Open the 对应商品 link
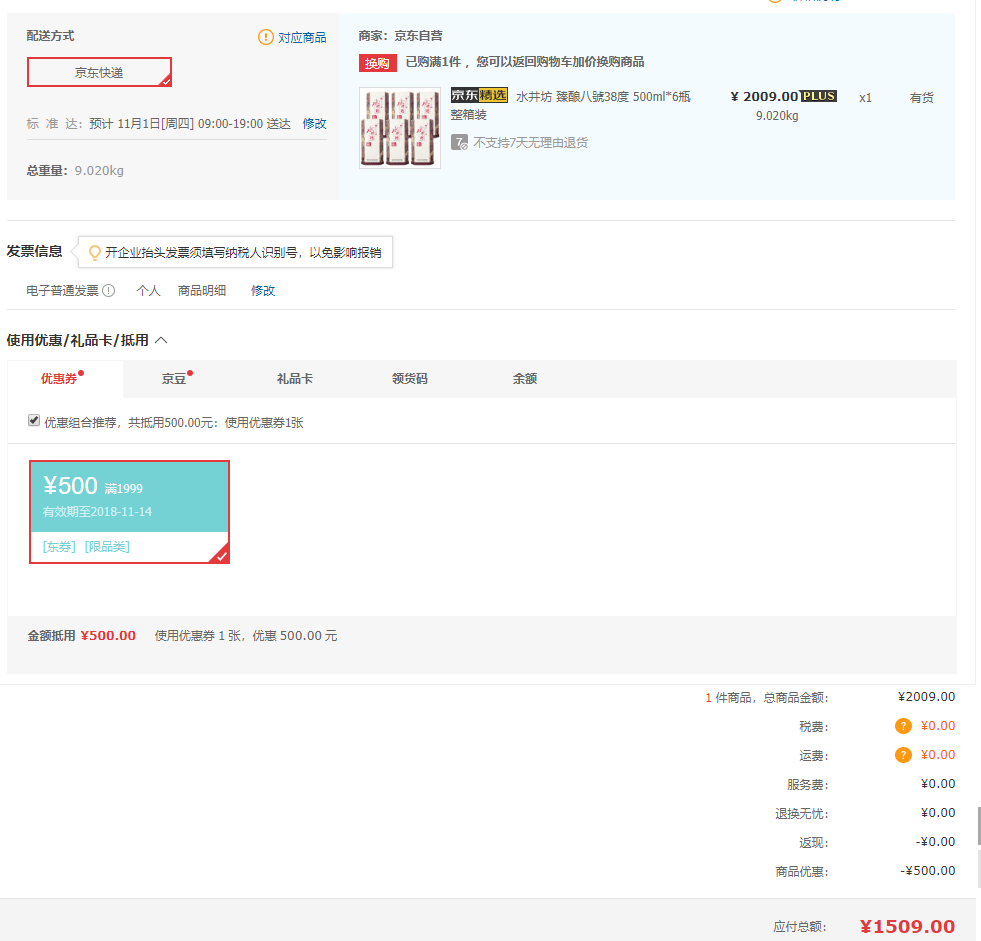 [302, 38]
